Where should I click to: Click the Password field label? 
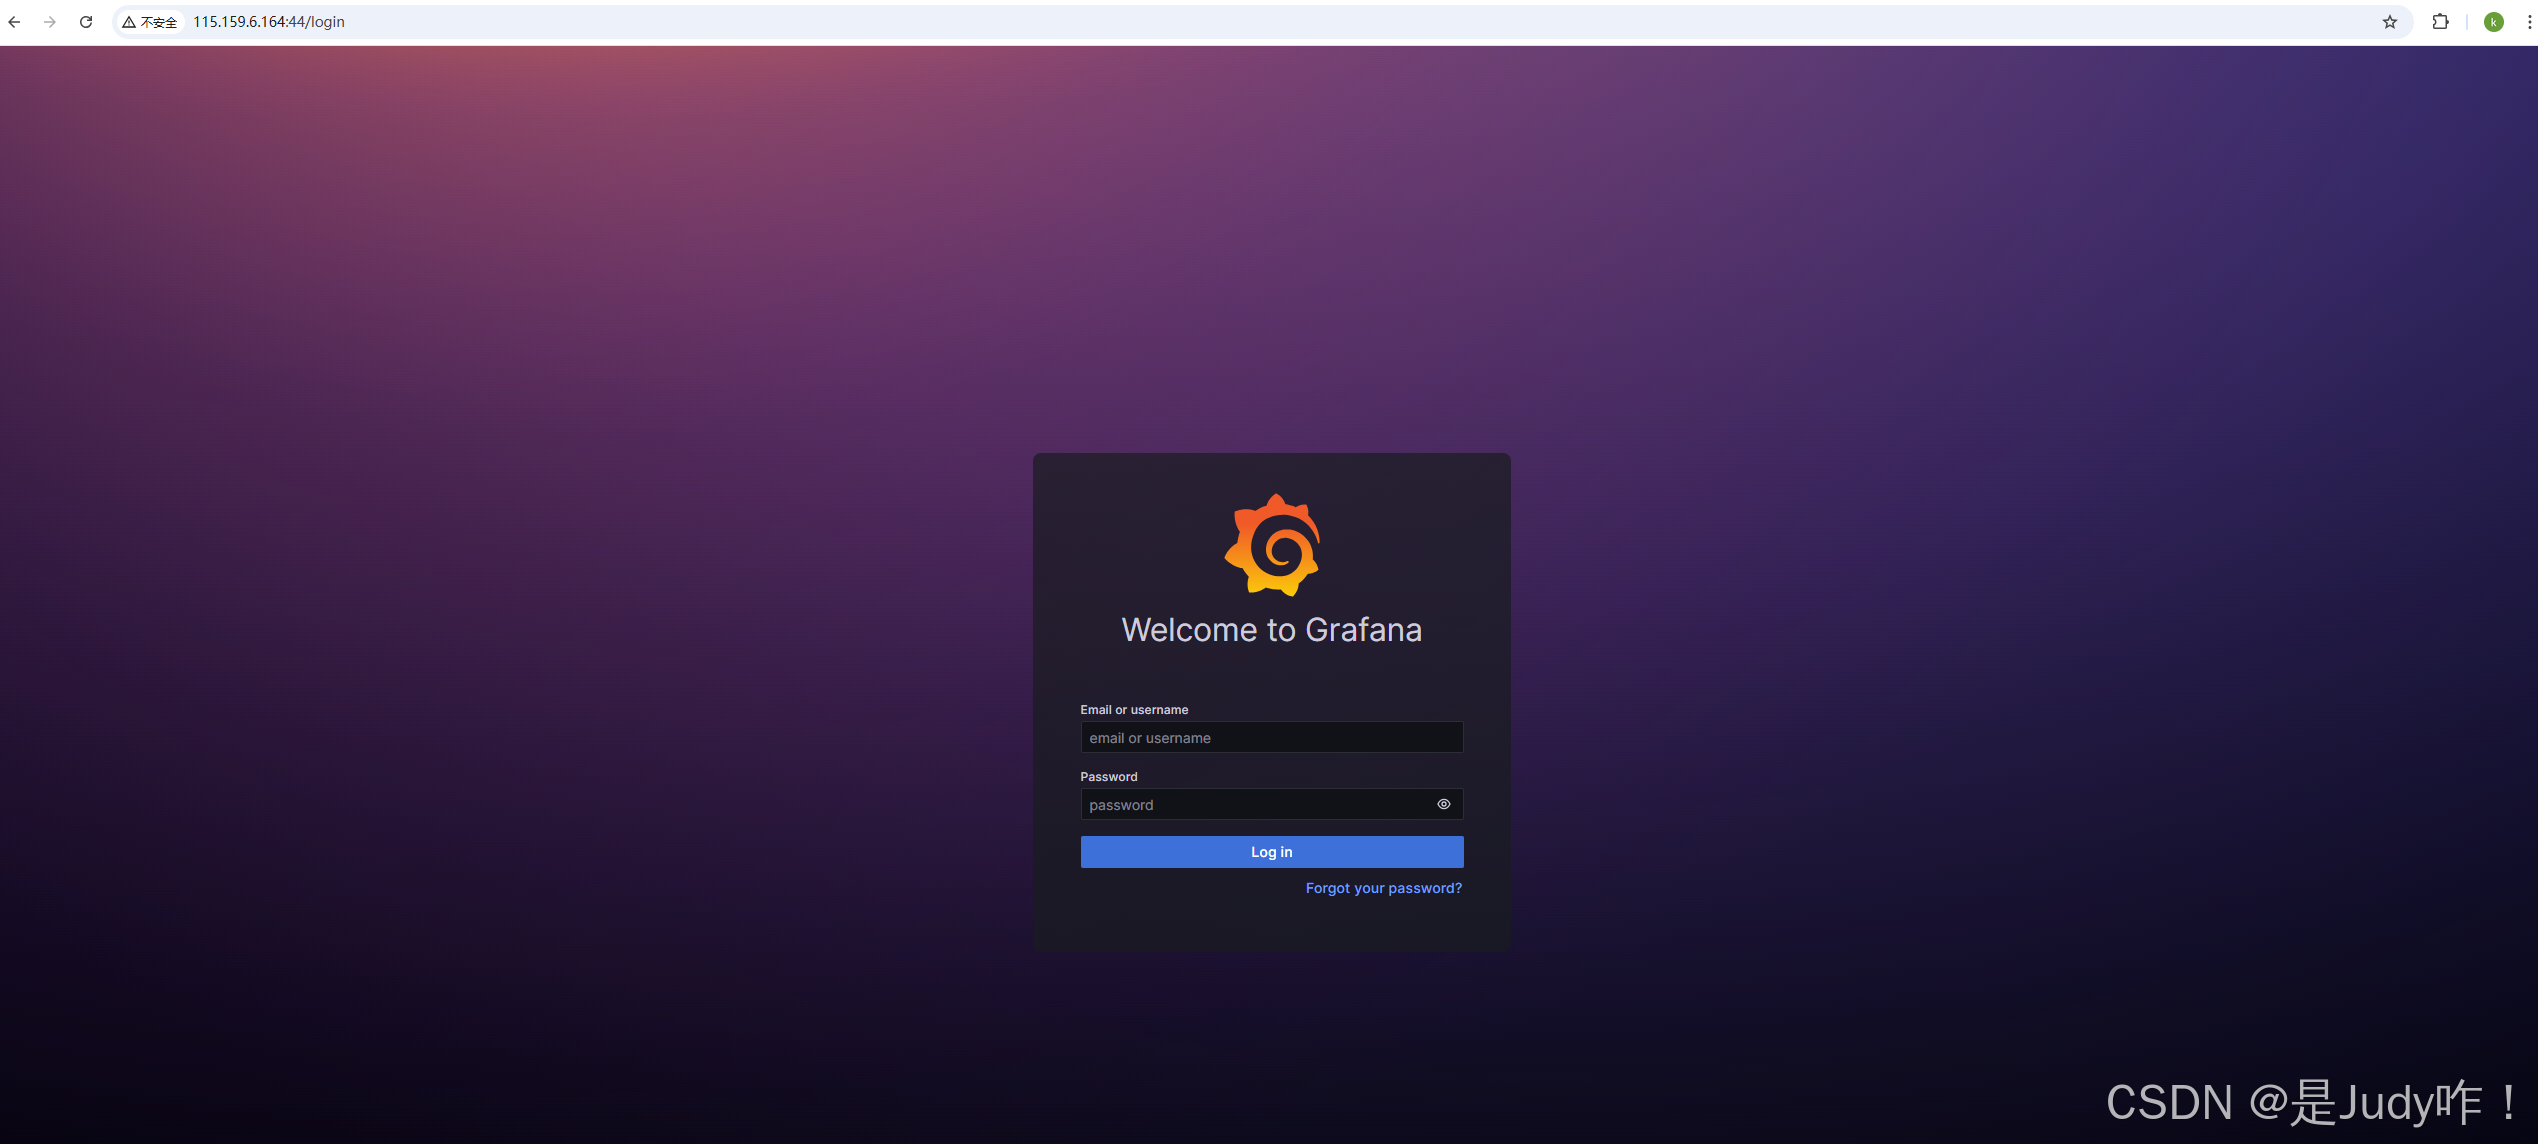1108,777
